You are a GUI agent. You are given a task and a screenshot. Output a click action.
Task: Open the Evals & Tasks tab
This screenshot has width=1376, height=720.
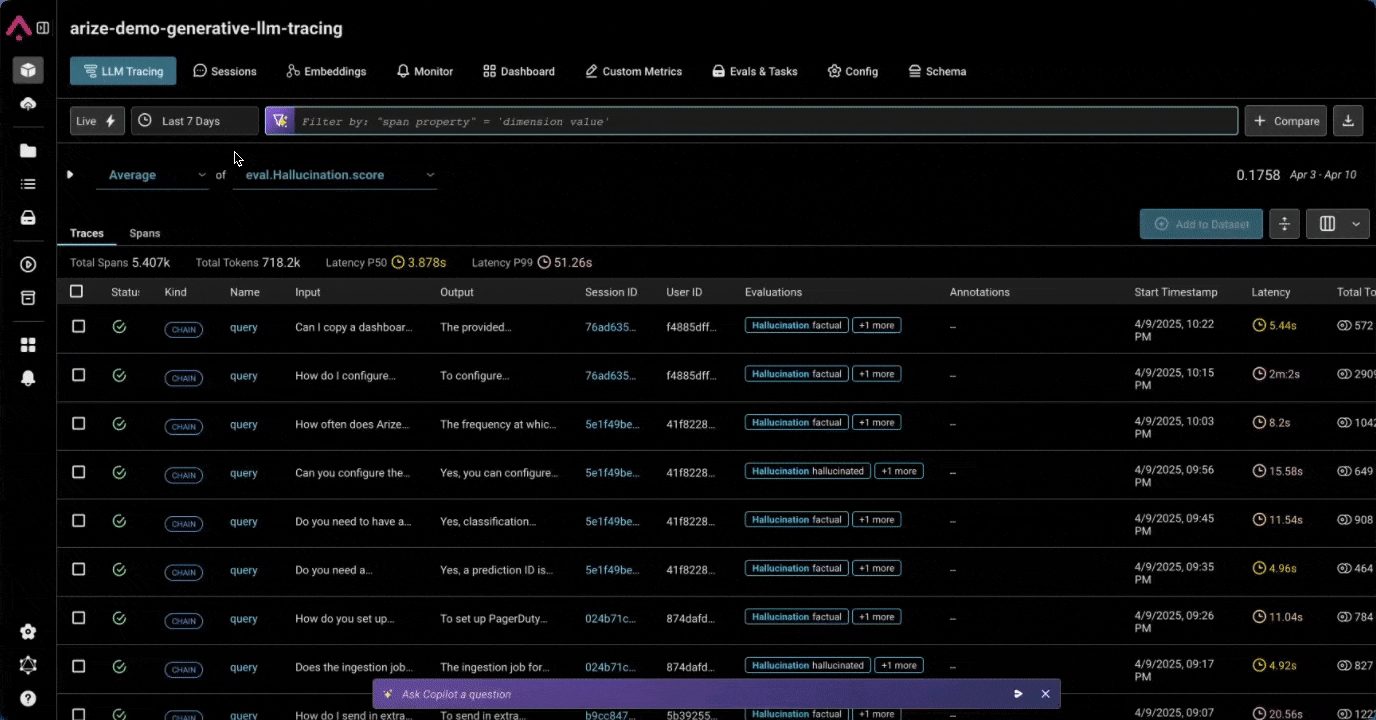click(755, 71)
